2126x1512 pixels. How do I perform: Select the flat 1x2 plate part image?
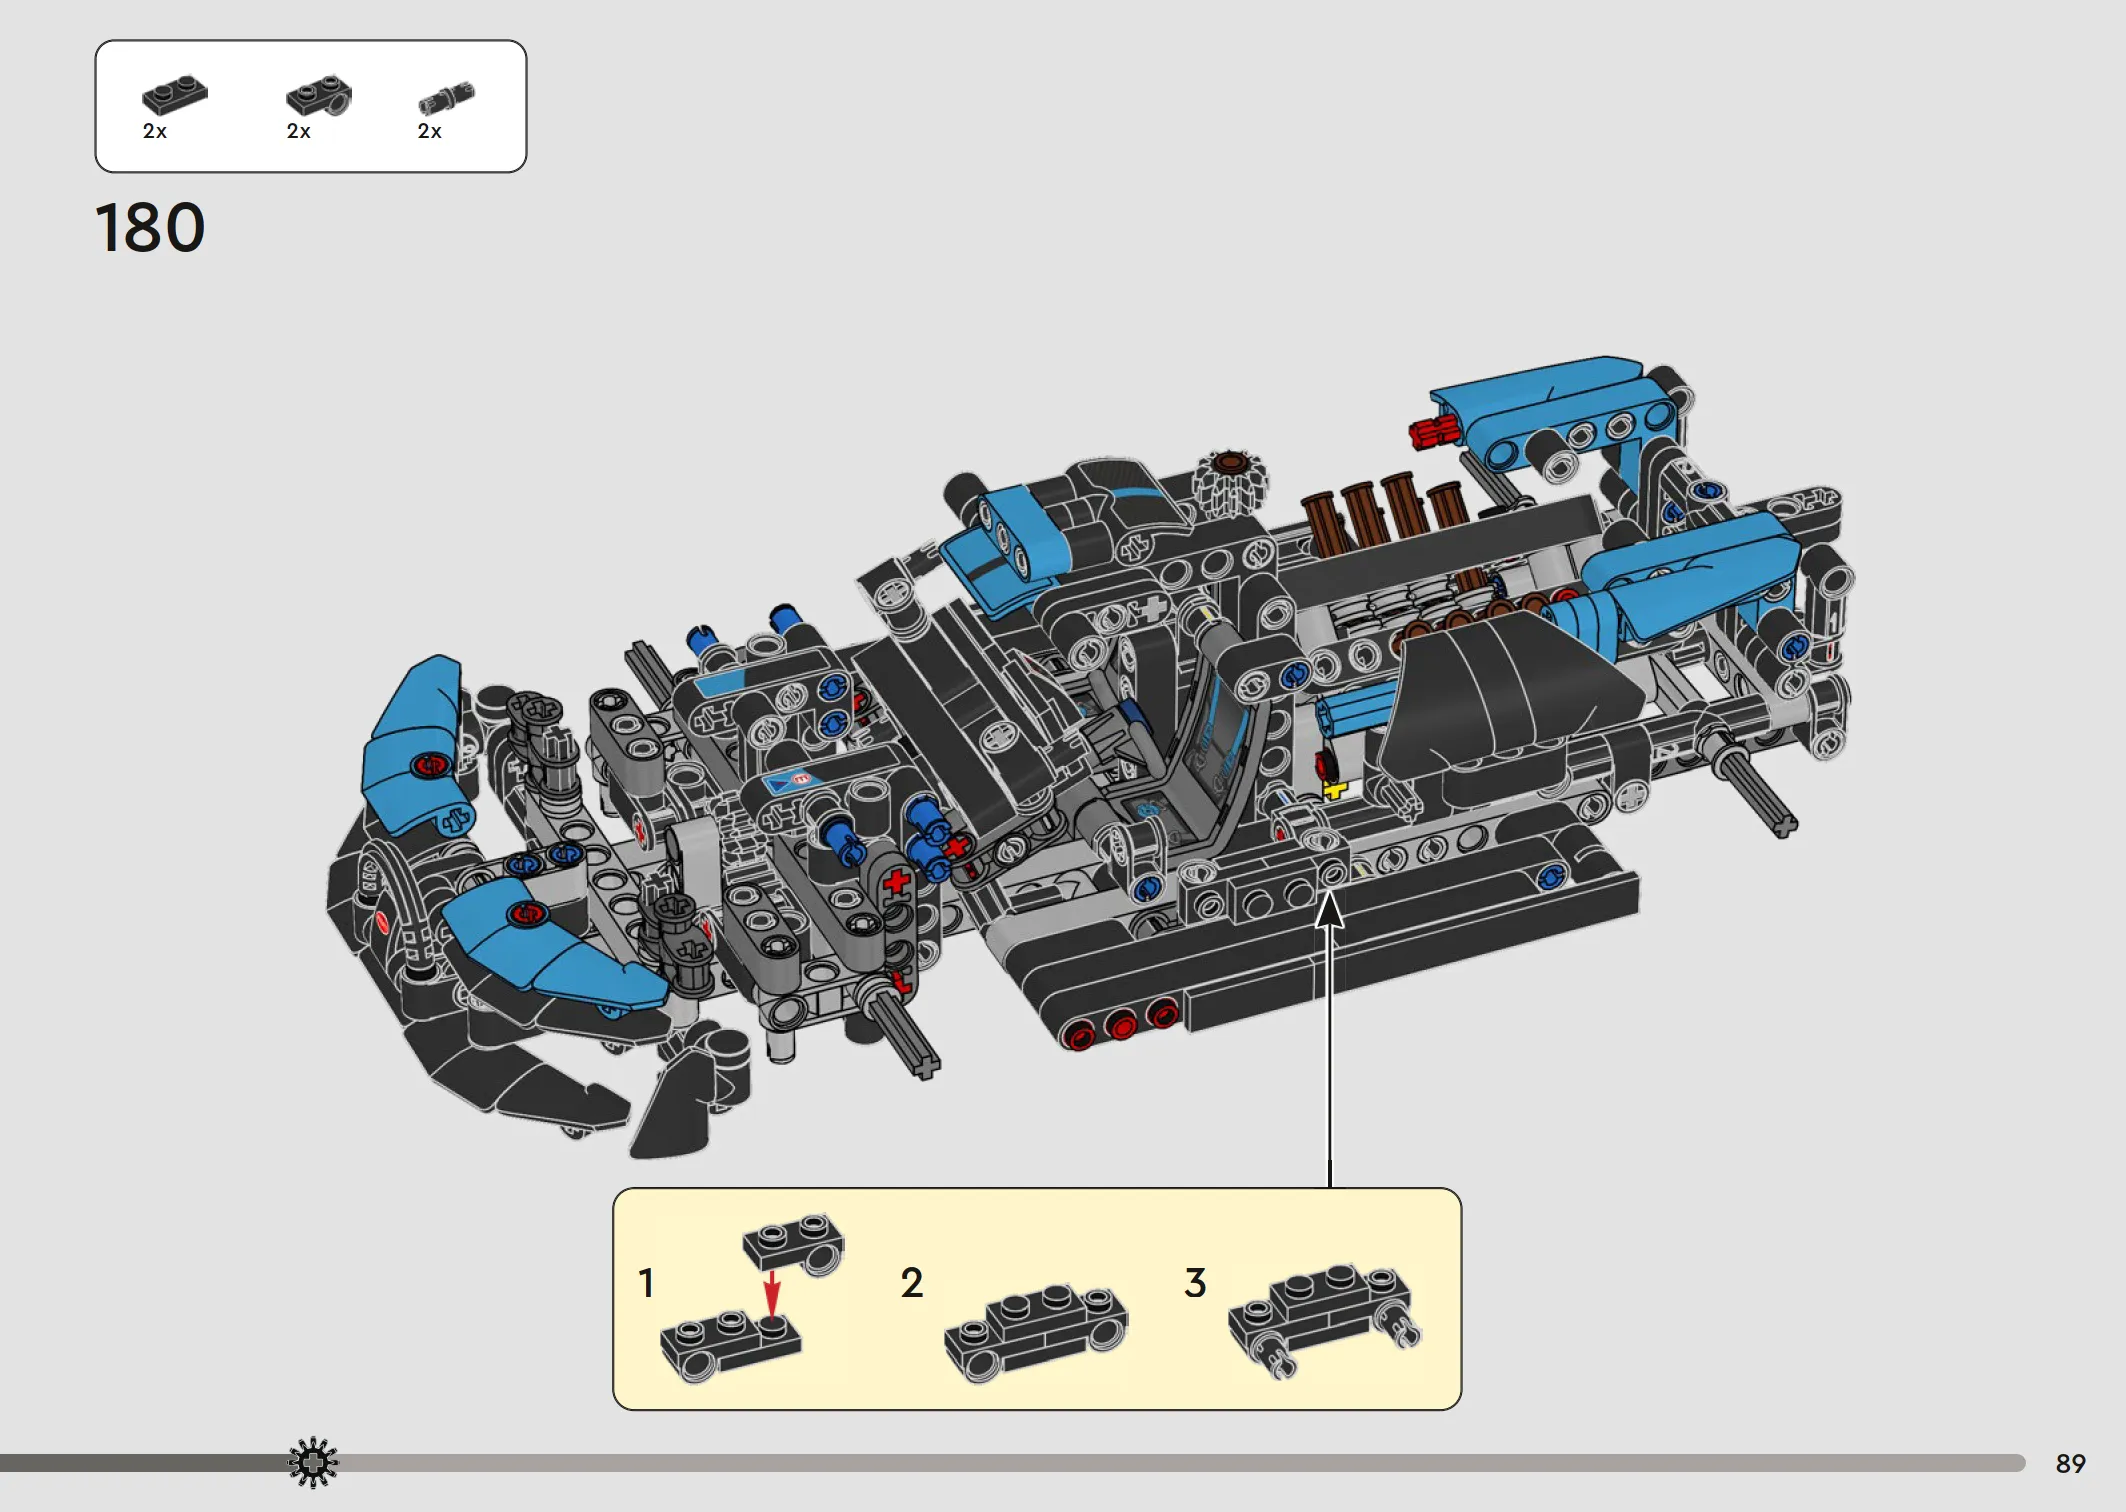(x=175, y=95)
